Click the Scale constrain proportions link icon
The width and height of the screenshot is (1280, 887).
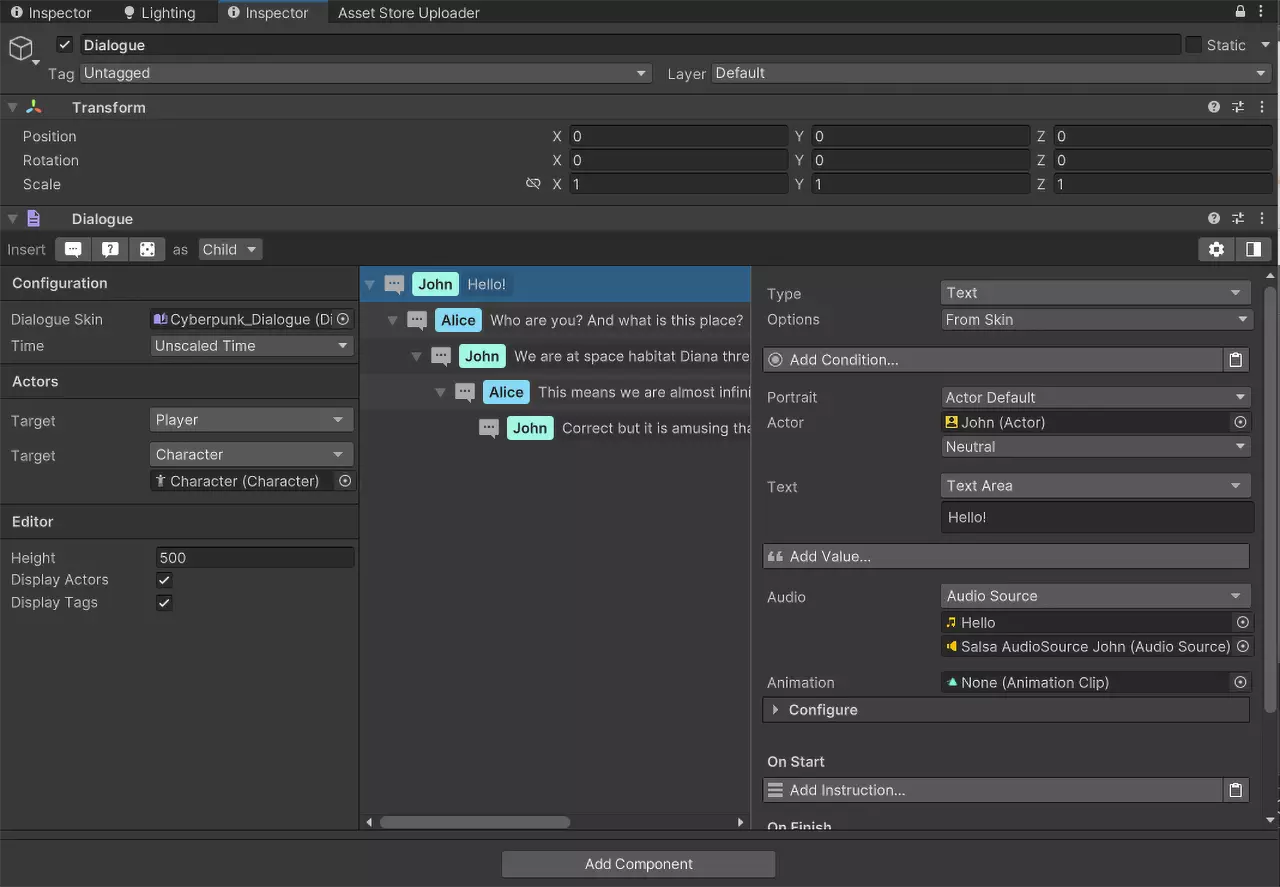533,184
